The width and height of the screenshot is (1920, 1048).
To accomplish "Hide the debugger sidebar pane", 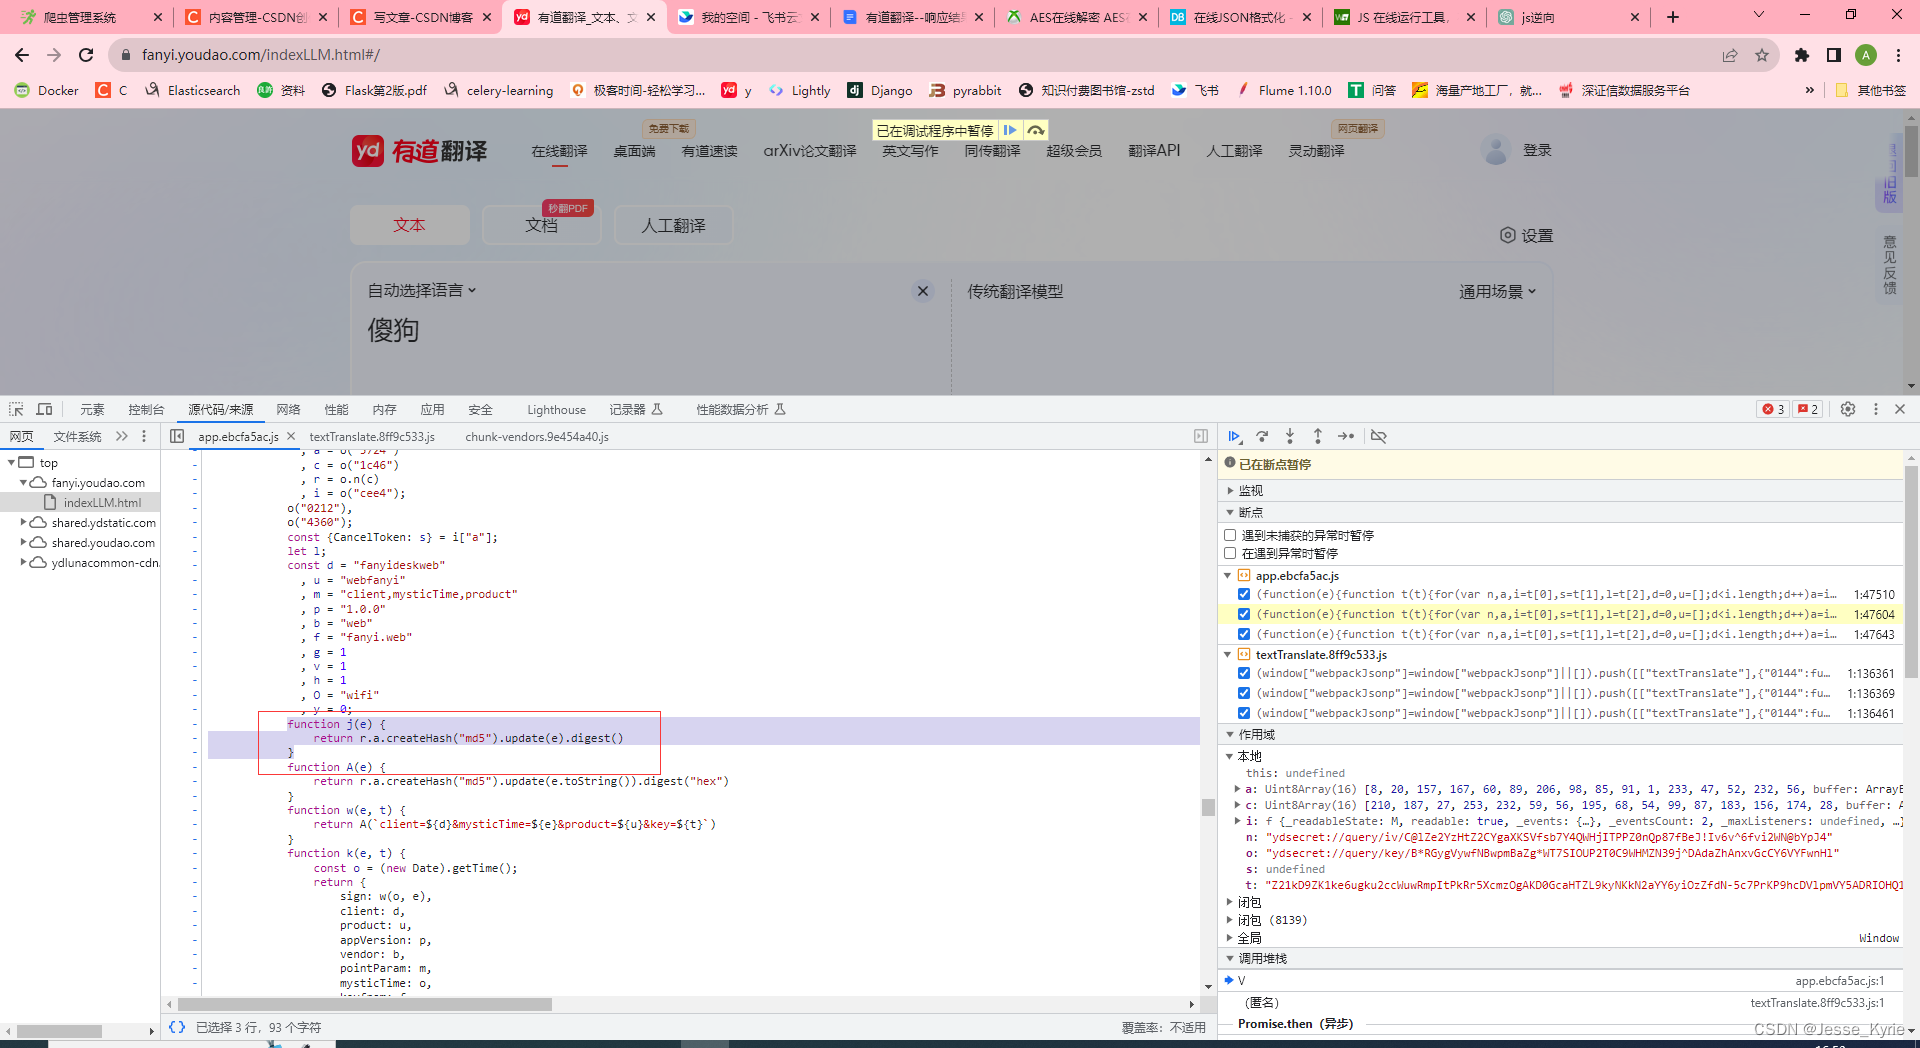I will pyautogui.click(x=1201, y=436).
